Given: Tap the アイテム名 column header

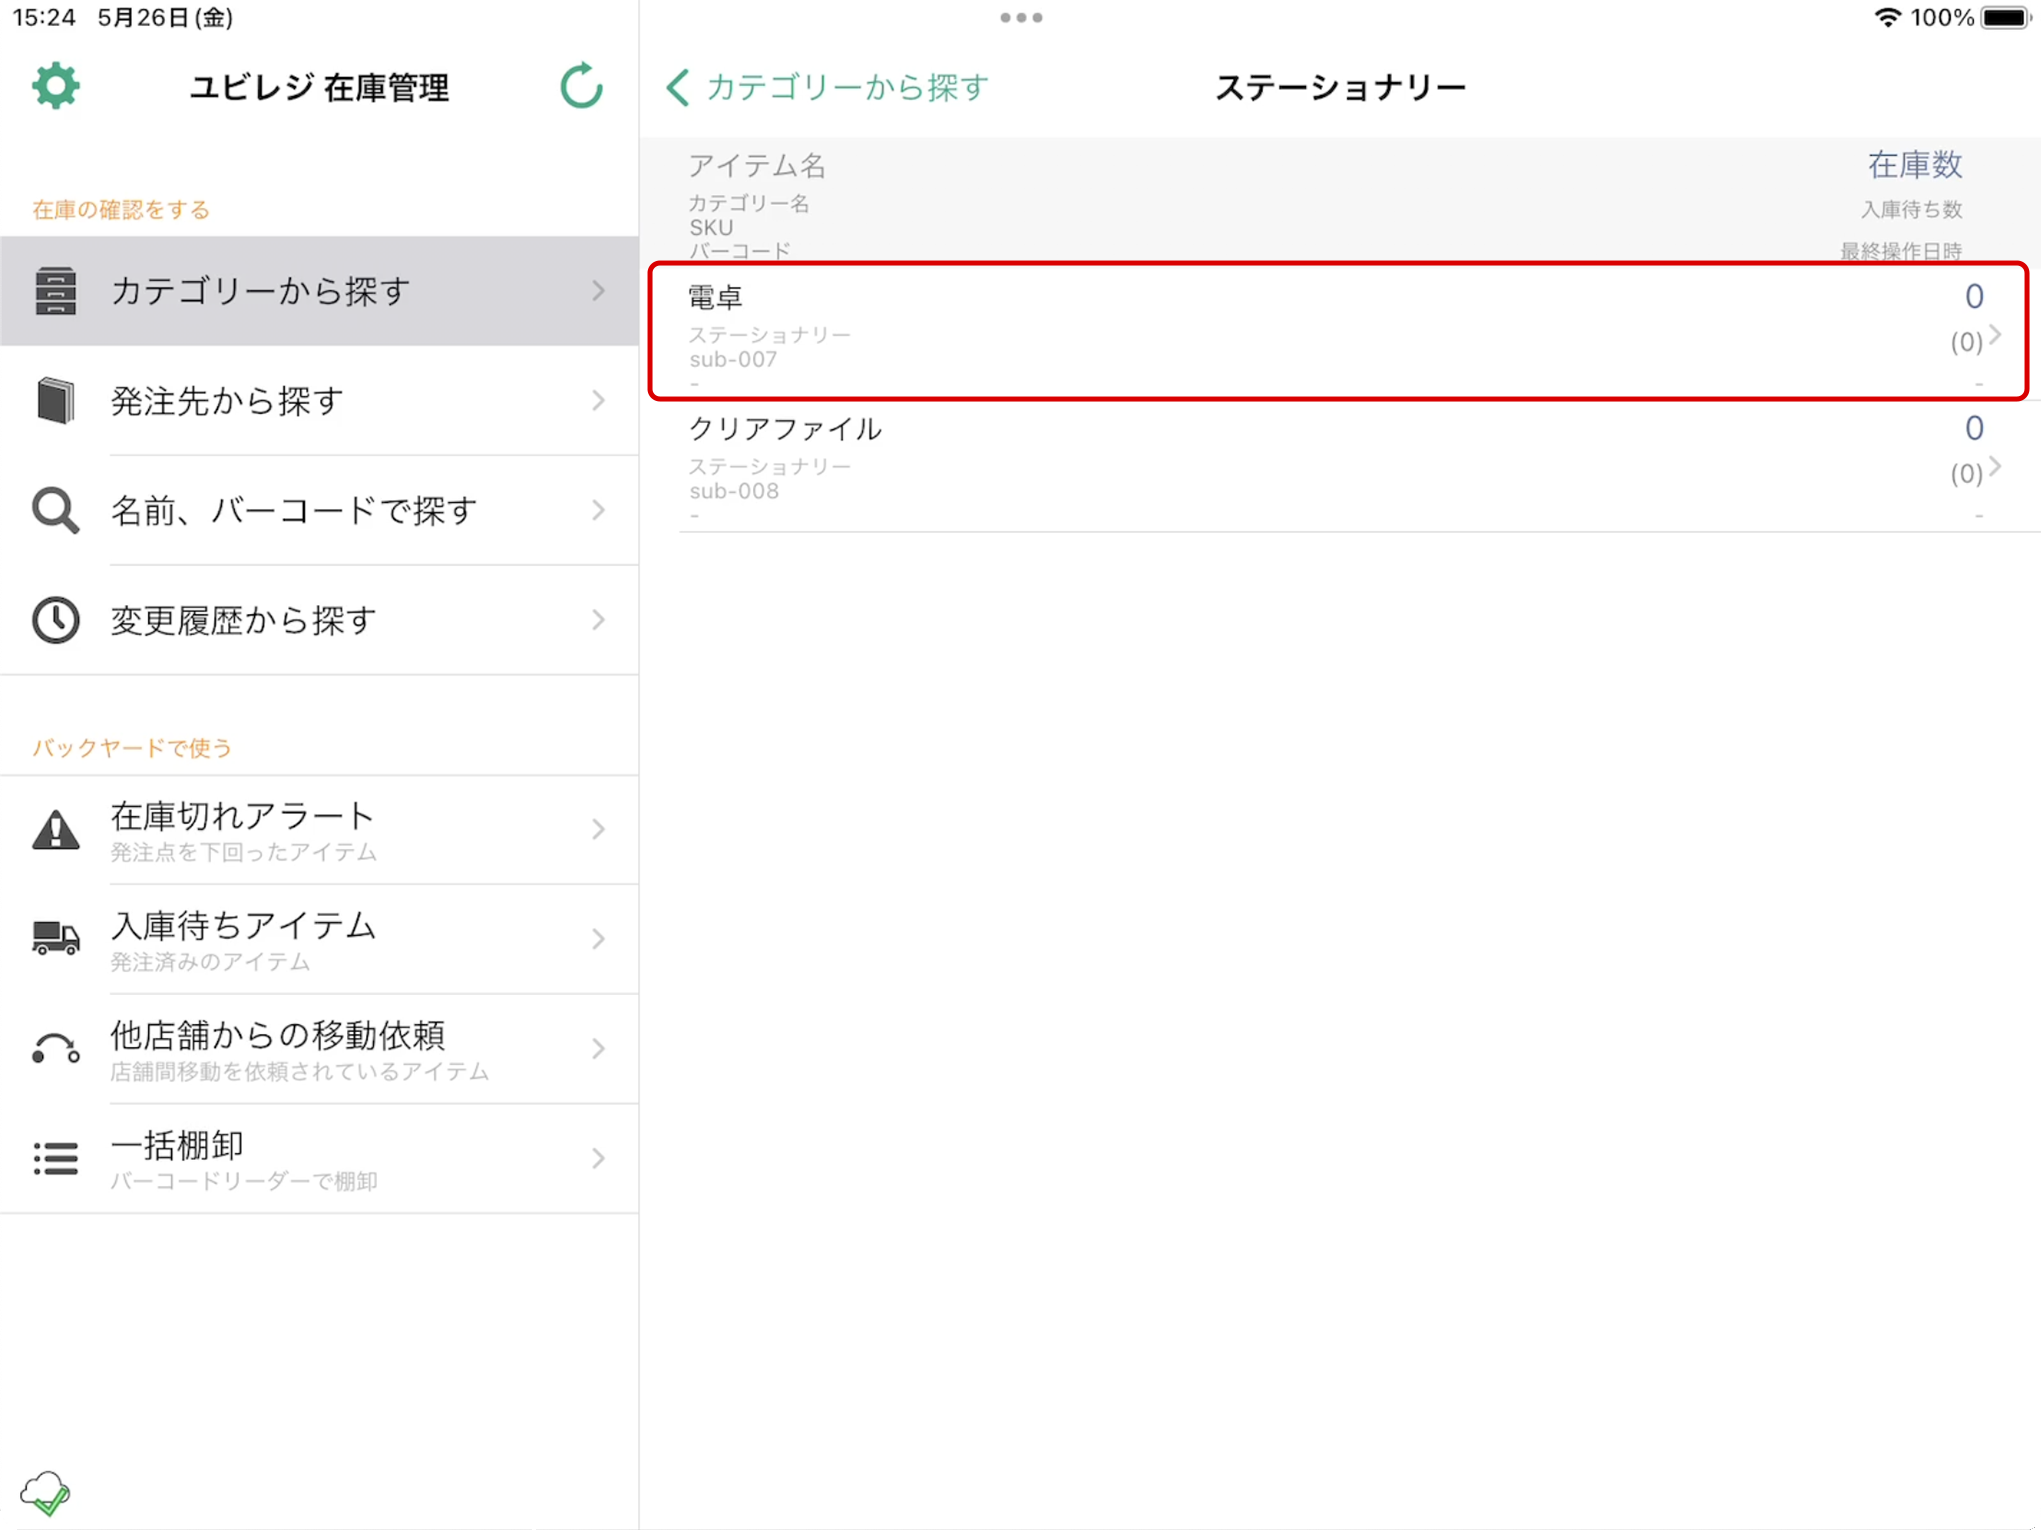Looking at the screenshot, I should coord(757,165).
